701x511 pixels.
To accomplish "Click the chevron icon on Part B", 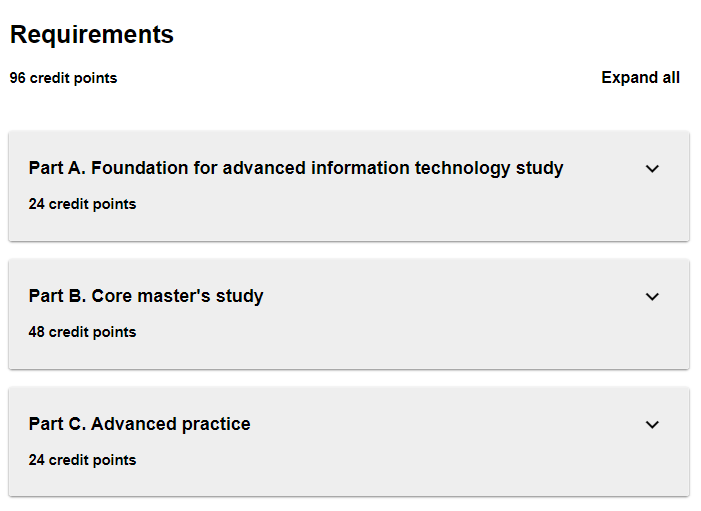I will tap(652, 297).
